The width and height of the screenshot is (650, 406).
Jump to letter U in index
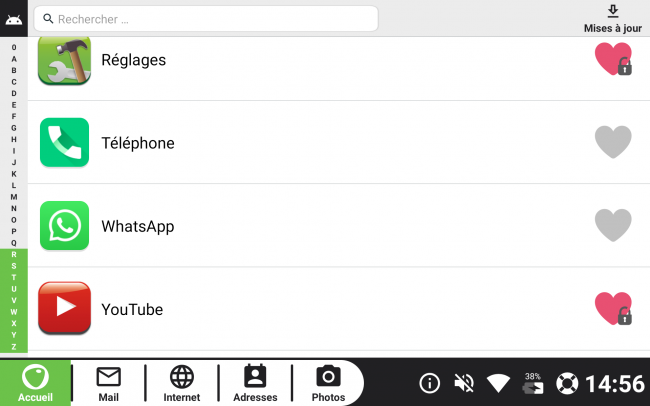point(14,289)
